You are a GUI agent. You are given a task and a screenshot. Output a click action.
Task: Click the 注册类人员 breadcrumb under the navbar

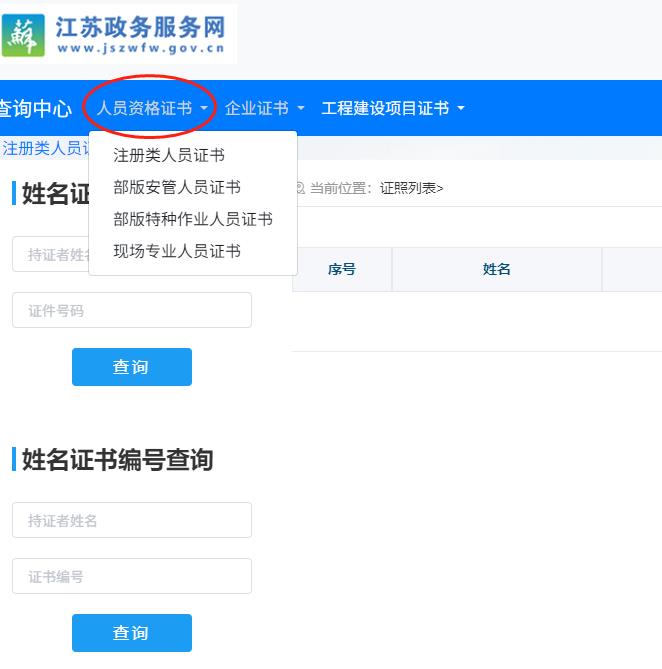point(45,148)
